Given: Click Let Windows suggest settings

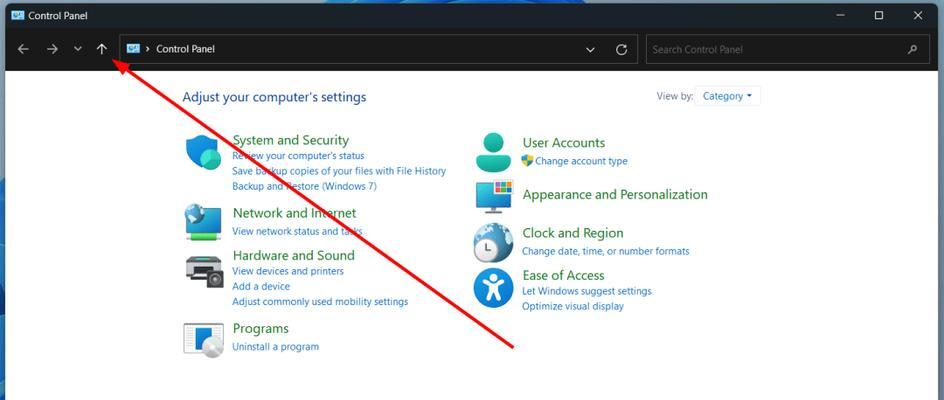Looking at the screenshot, I should [x=586, y=291].
